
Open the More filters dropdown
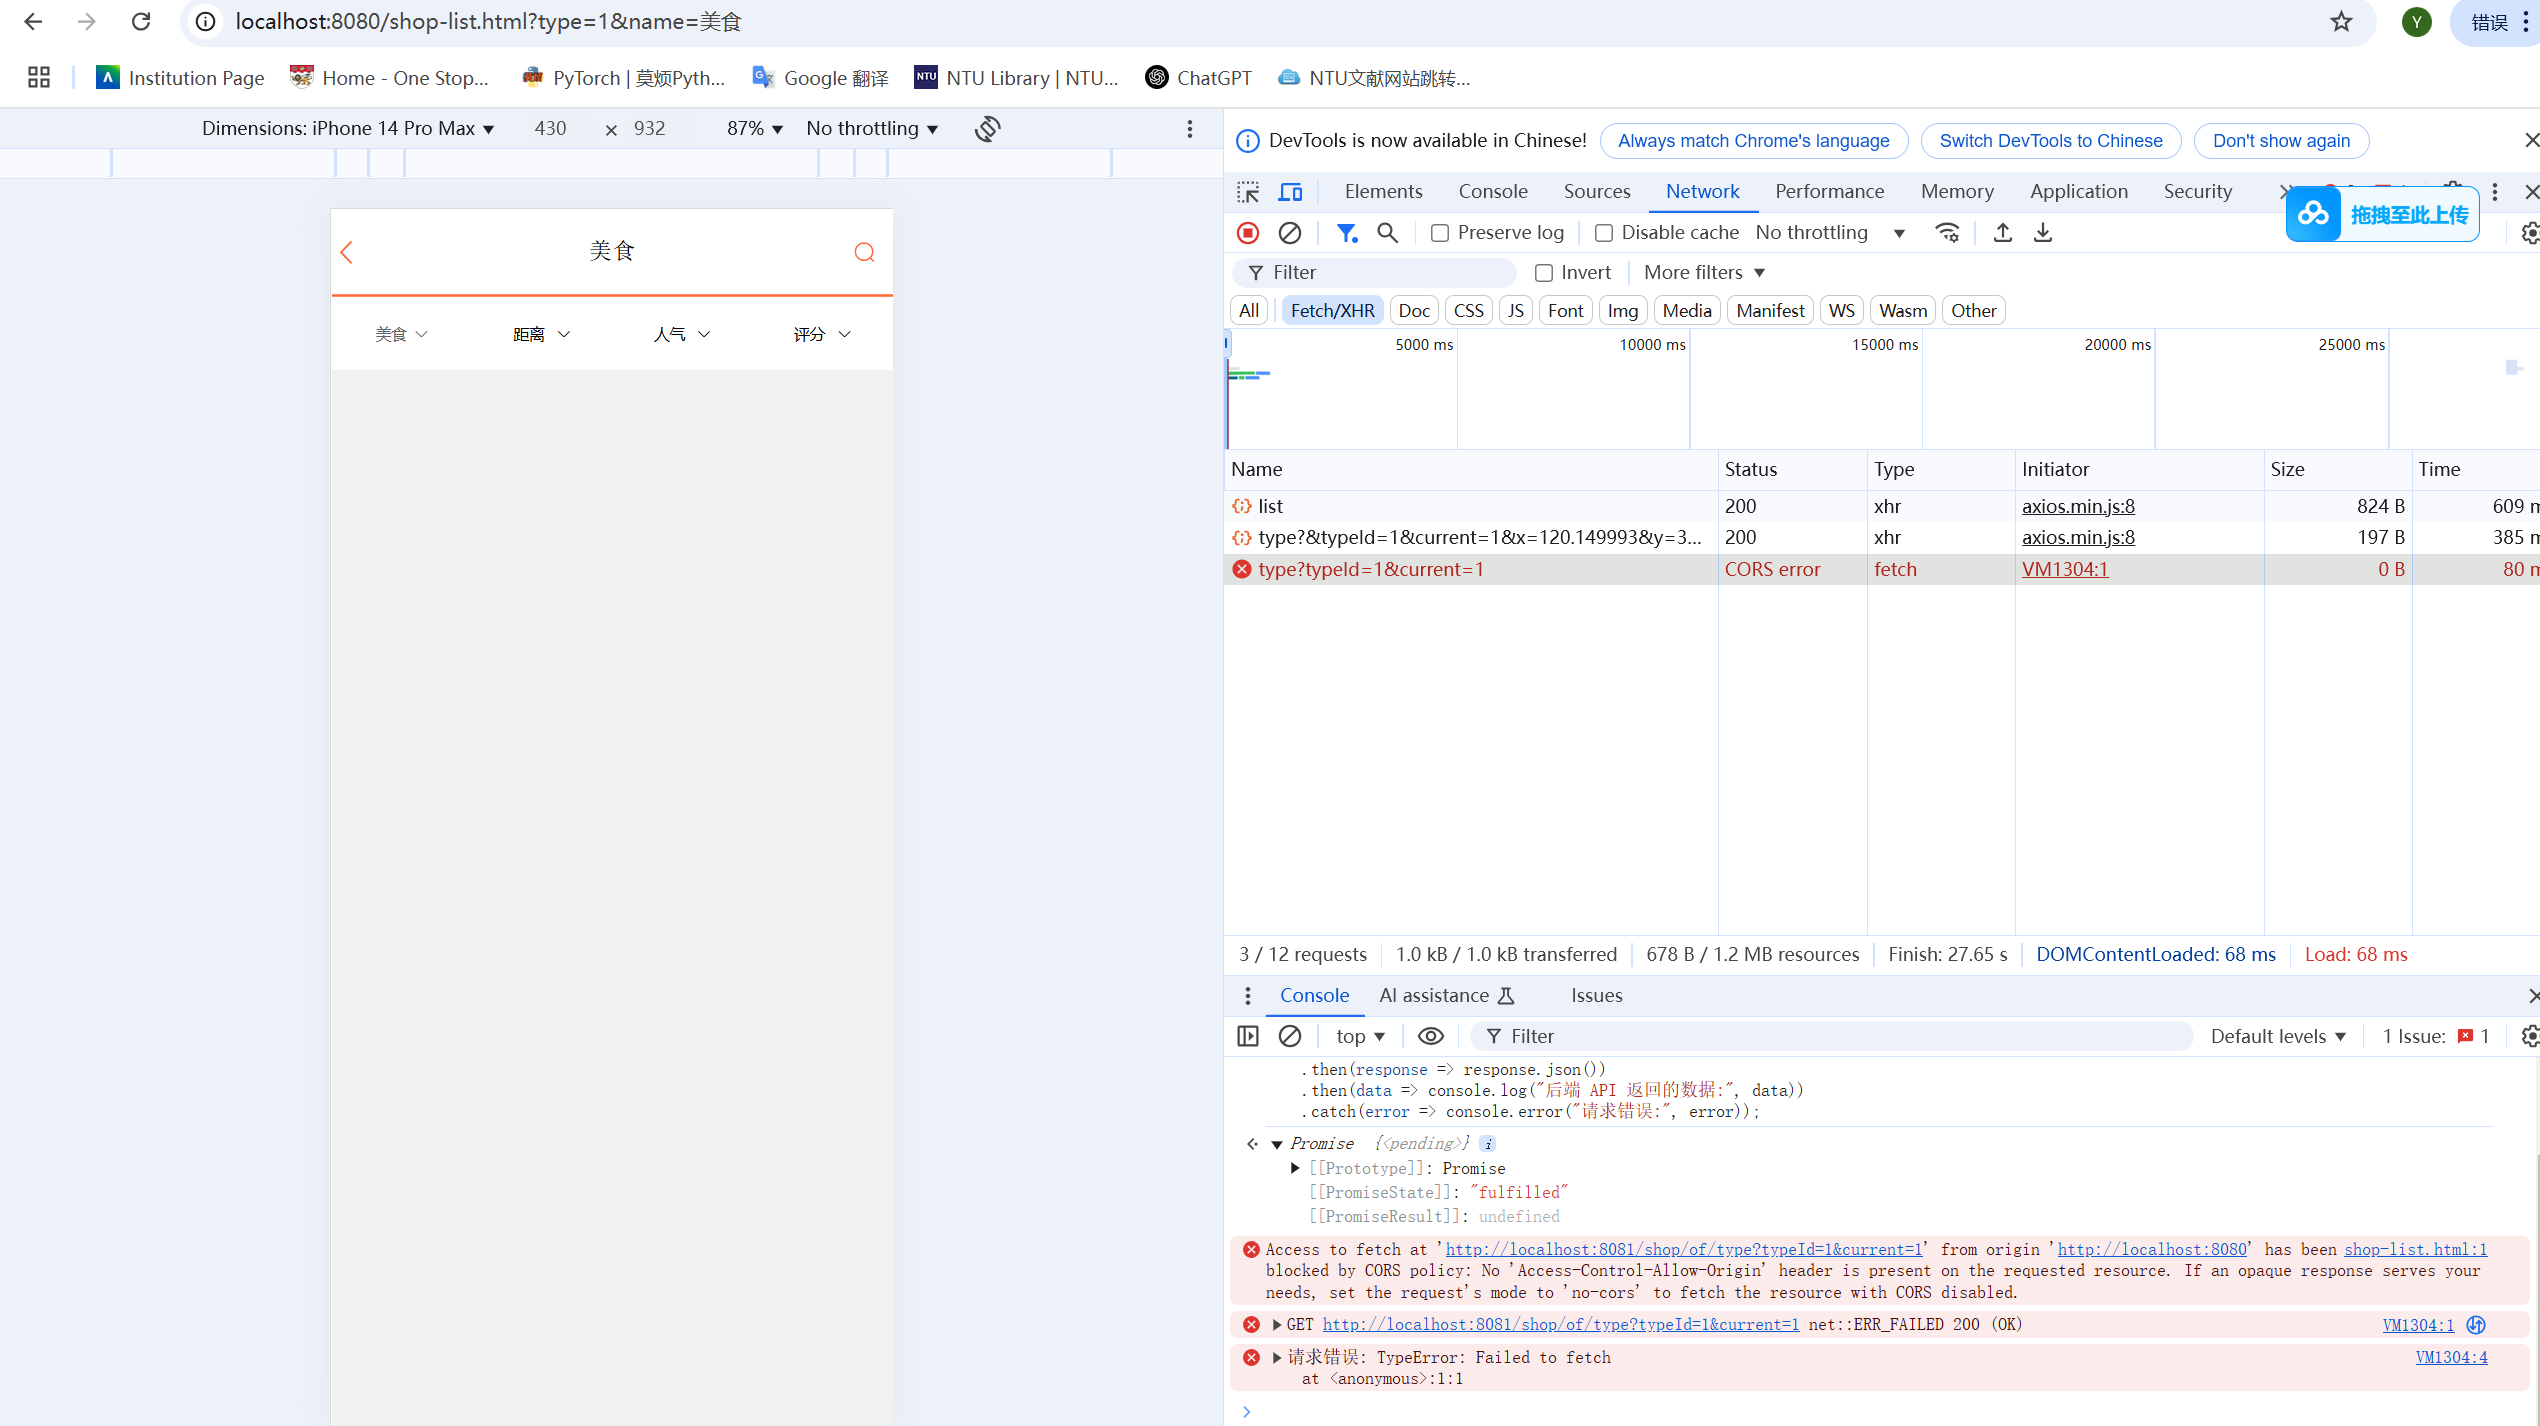tap(1704, 272)
